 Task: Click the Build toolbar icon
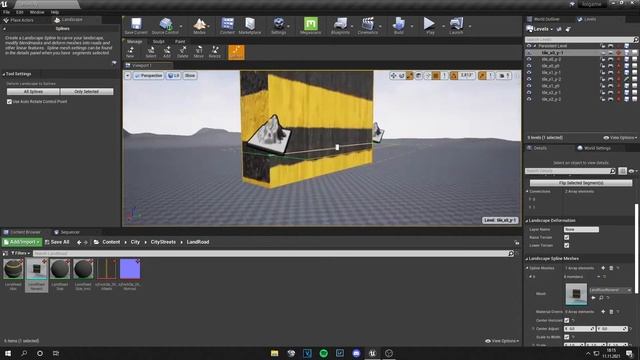click(399, 26)
